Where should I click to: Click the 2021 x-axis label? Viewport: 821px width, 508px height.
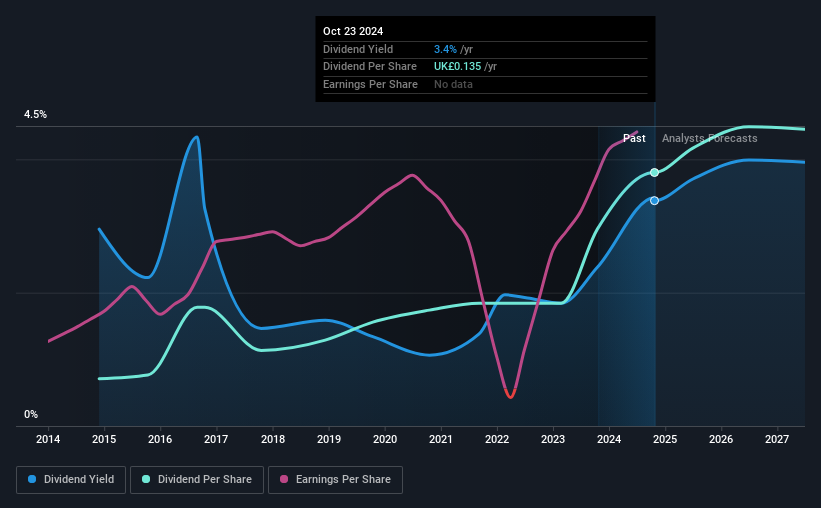[441, 439]
